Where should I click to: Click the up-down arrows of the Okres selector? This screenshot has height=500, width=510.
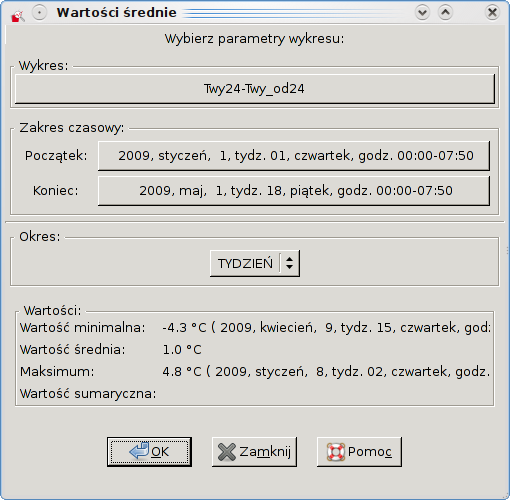coord(289,263)
